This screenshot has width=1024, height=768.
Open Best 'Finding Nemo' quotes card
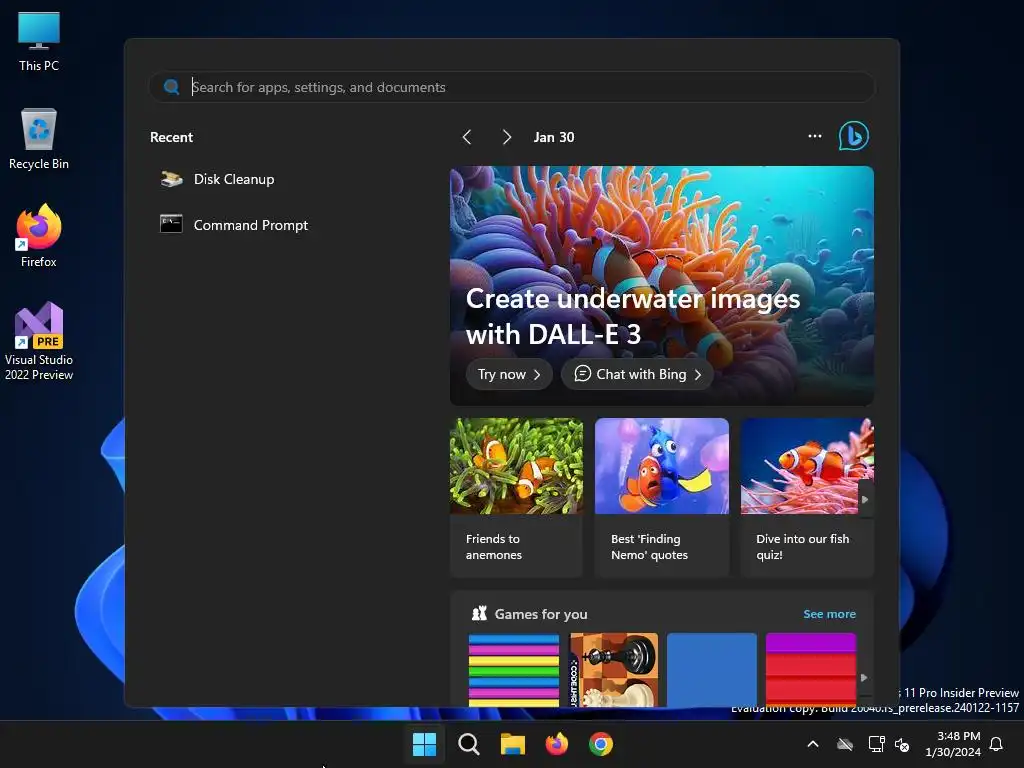(x=662, y=498)
